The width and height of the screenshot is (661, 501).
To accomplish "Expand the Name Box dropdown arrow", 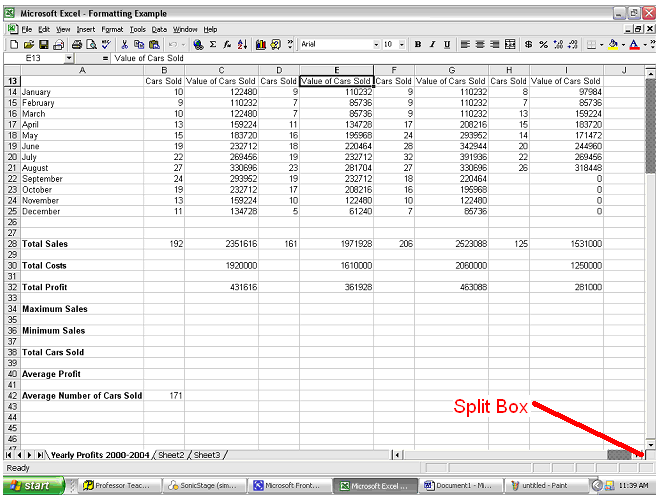I will [68, 59].
